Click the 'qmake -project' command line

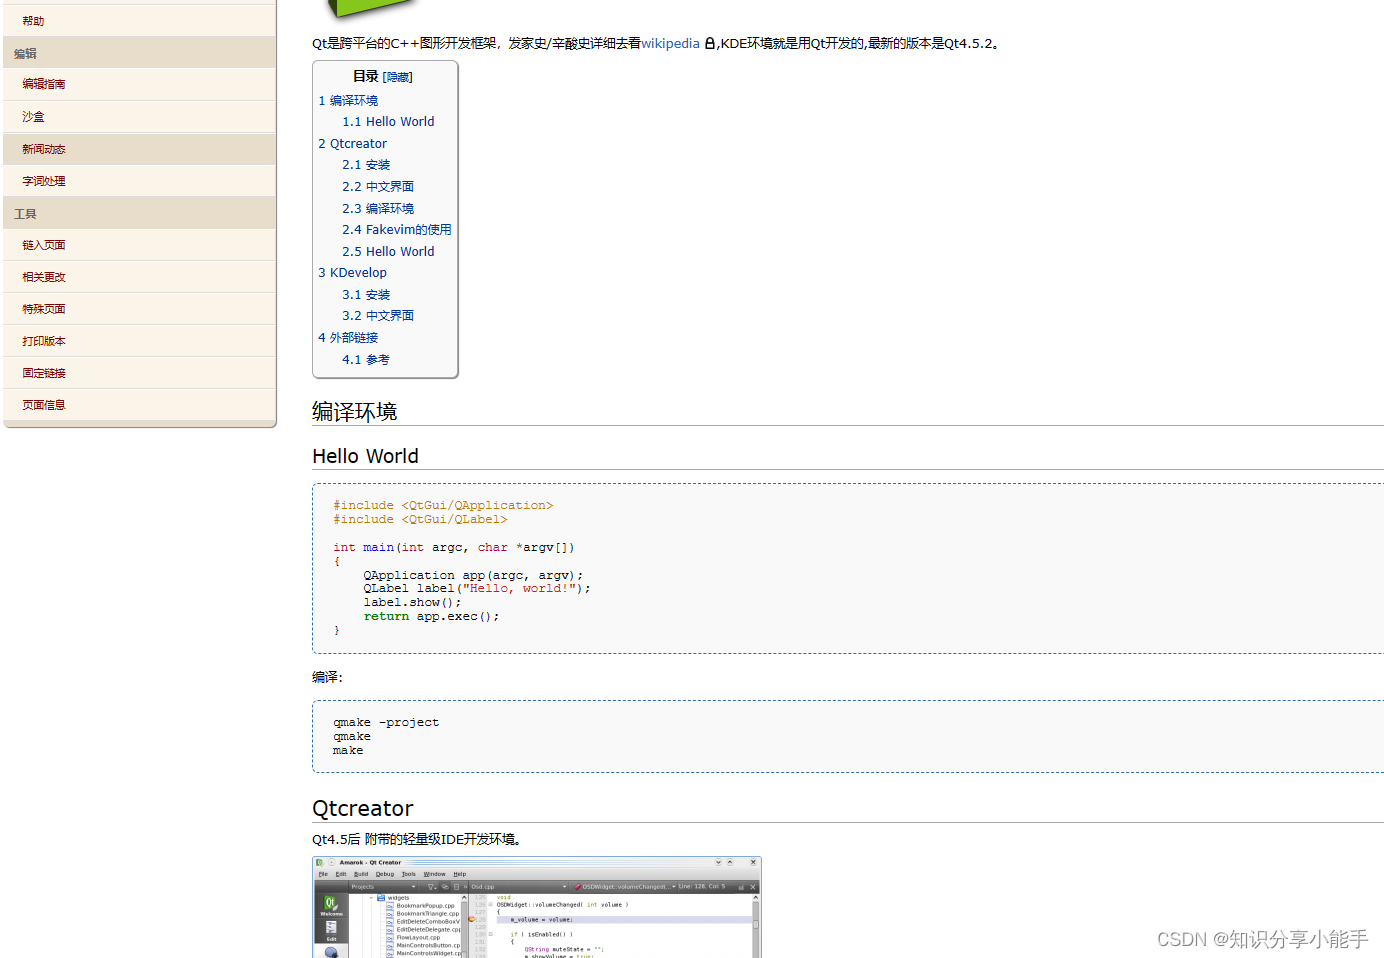point(386,723)
